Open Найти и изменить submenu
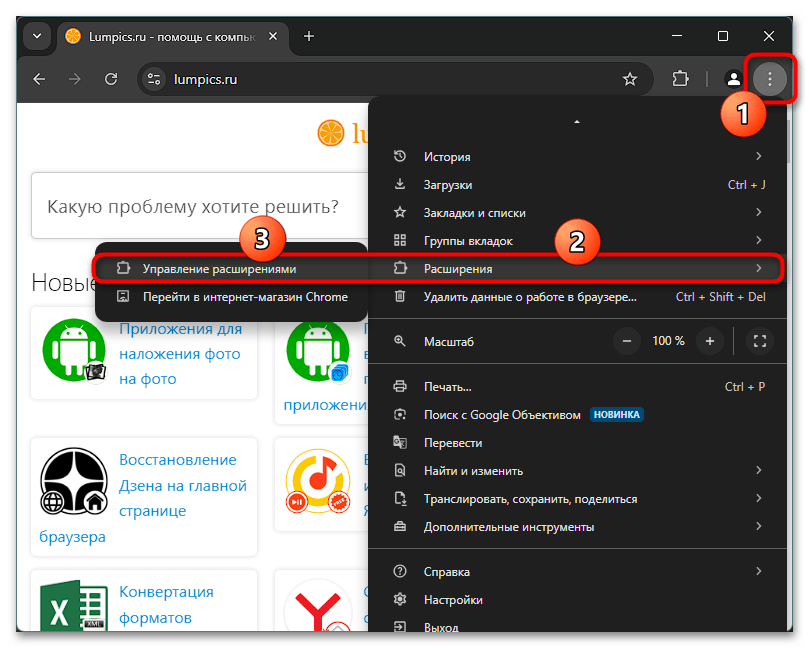The width and height of the screenshot is (809, 648). click(578, 471)
